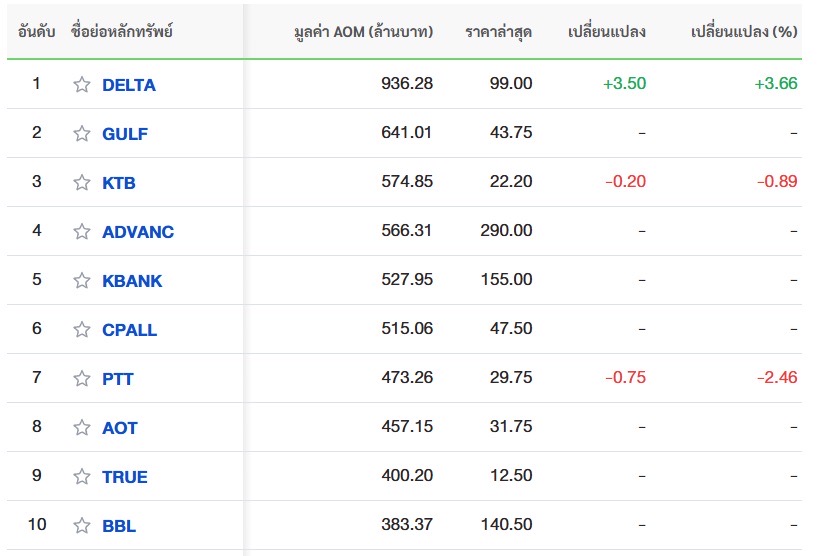Open the DELTA stock link
Viewport: 822px width, 556px height.
[x=129, y=85]
